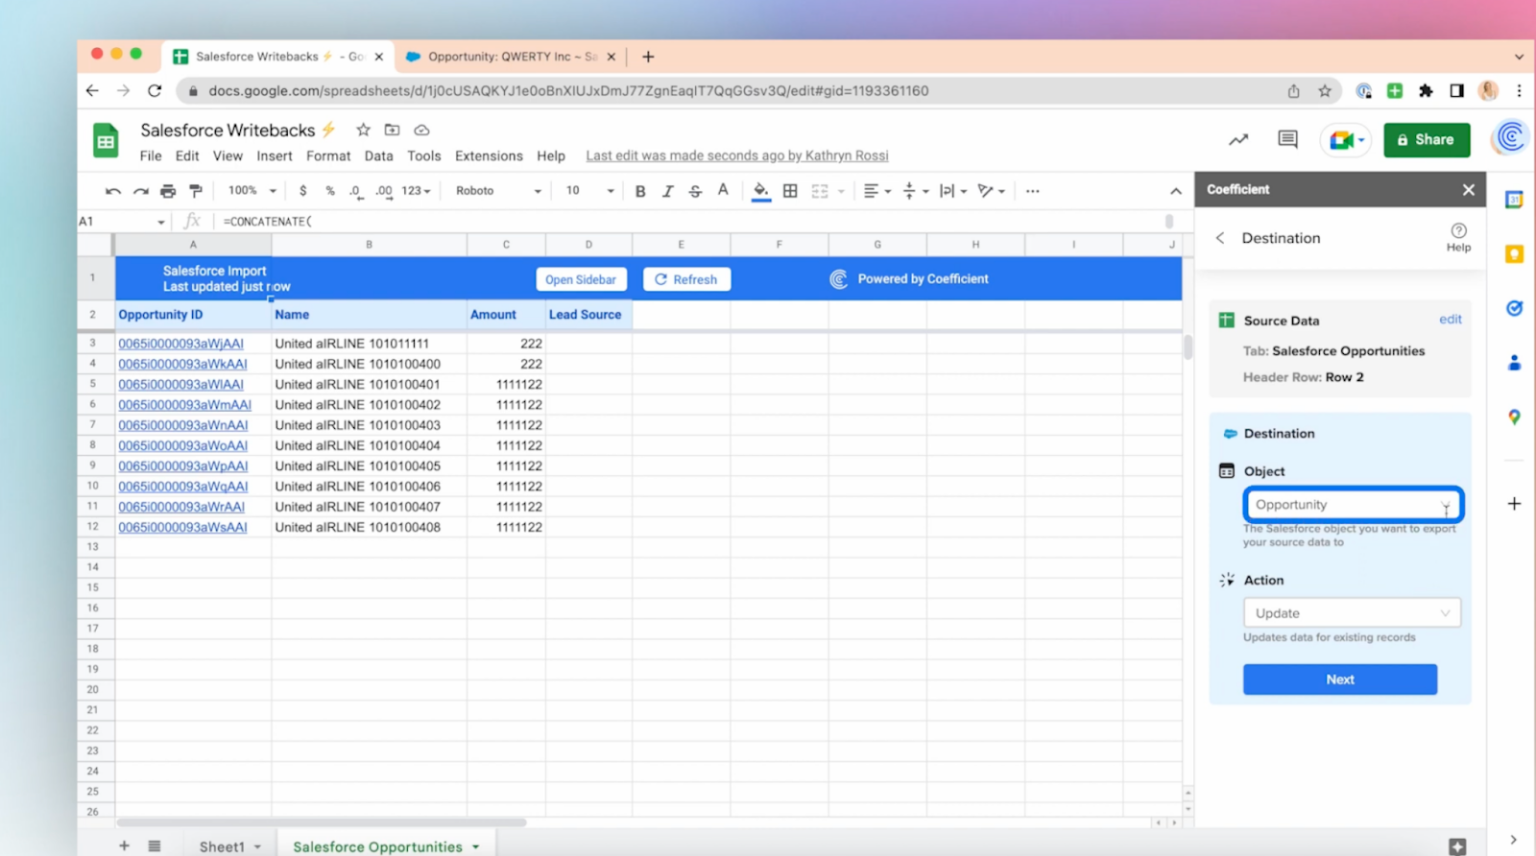1536x856 pixels.
Task: Open the activity dashboard trend icon
Action: pyautogui.click(x=1239, y=140)
